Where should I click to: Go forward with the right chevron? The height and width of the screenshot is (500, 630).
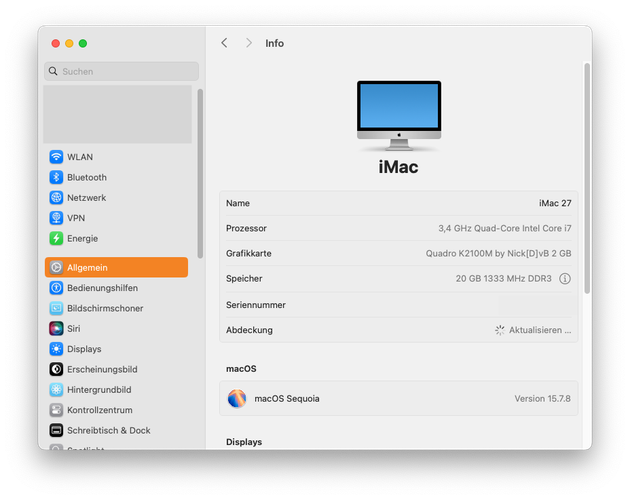[x=249, y=43]
